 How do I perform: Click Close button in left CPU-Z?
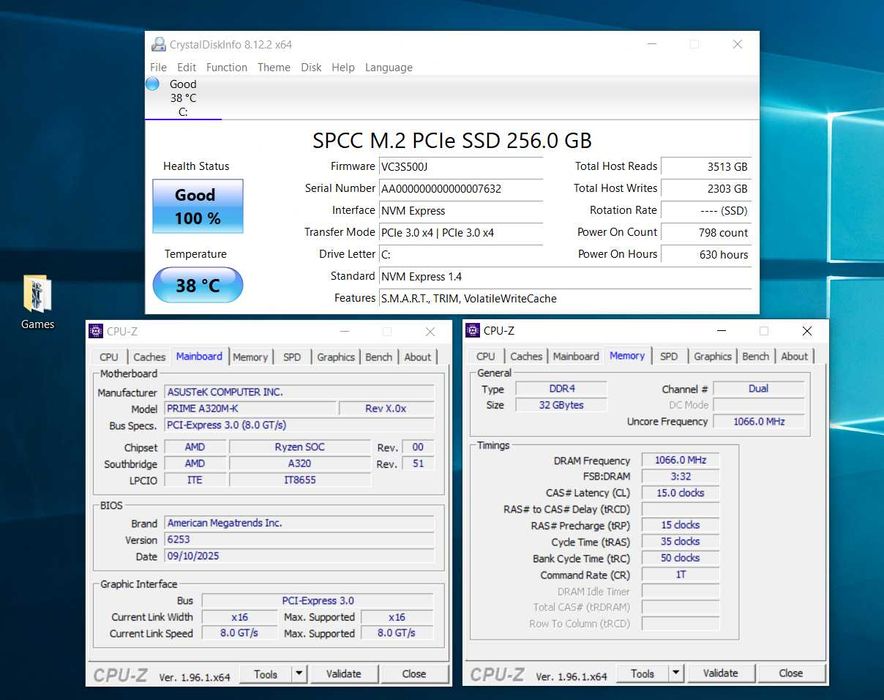(x=414, y=674)
